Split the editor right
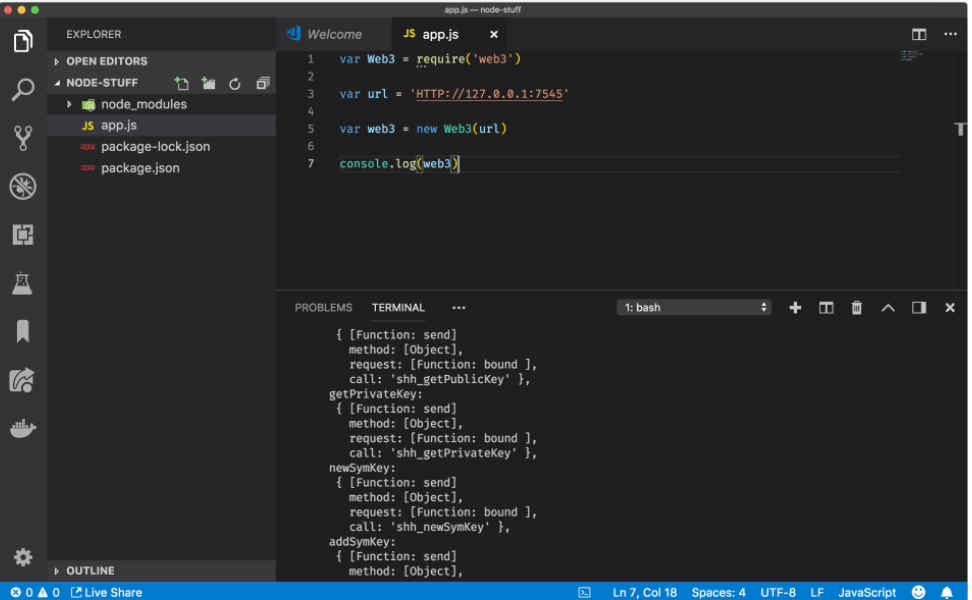This screenshot has width=972, height=600. point(919,34)
